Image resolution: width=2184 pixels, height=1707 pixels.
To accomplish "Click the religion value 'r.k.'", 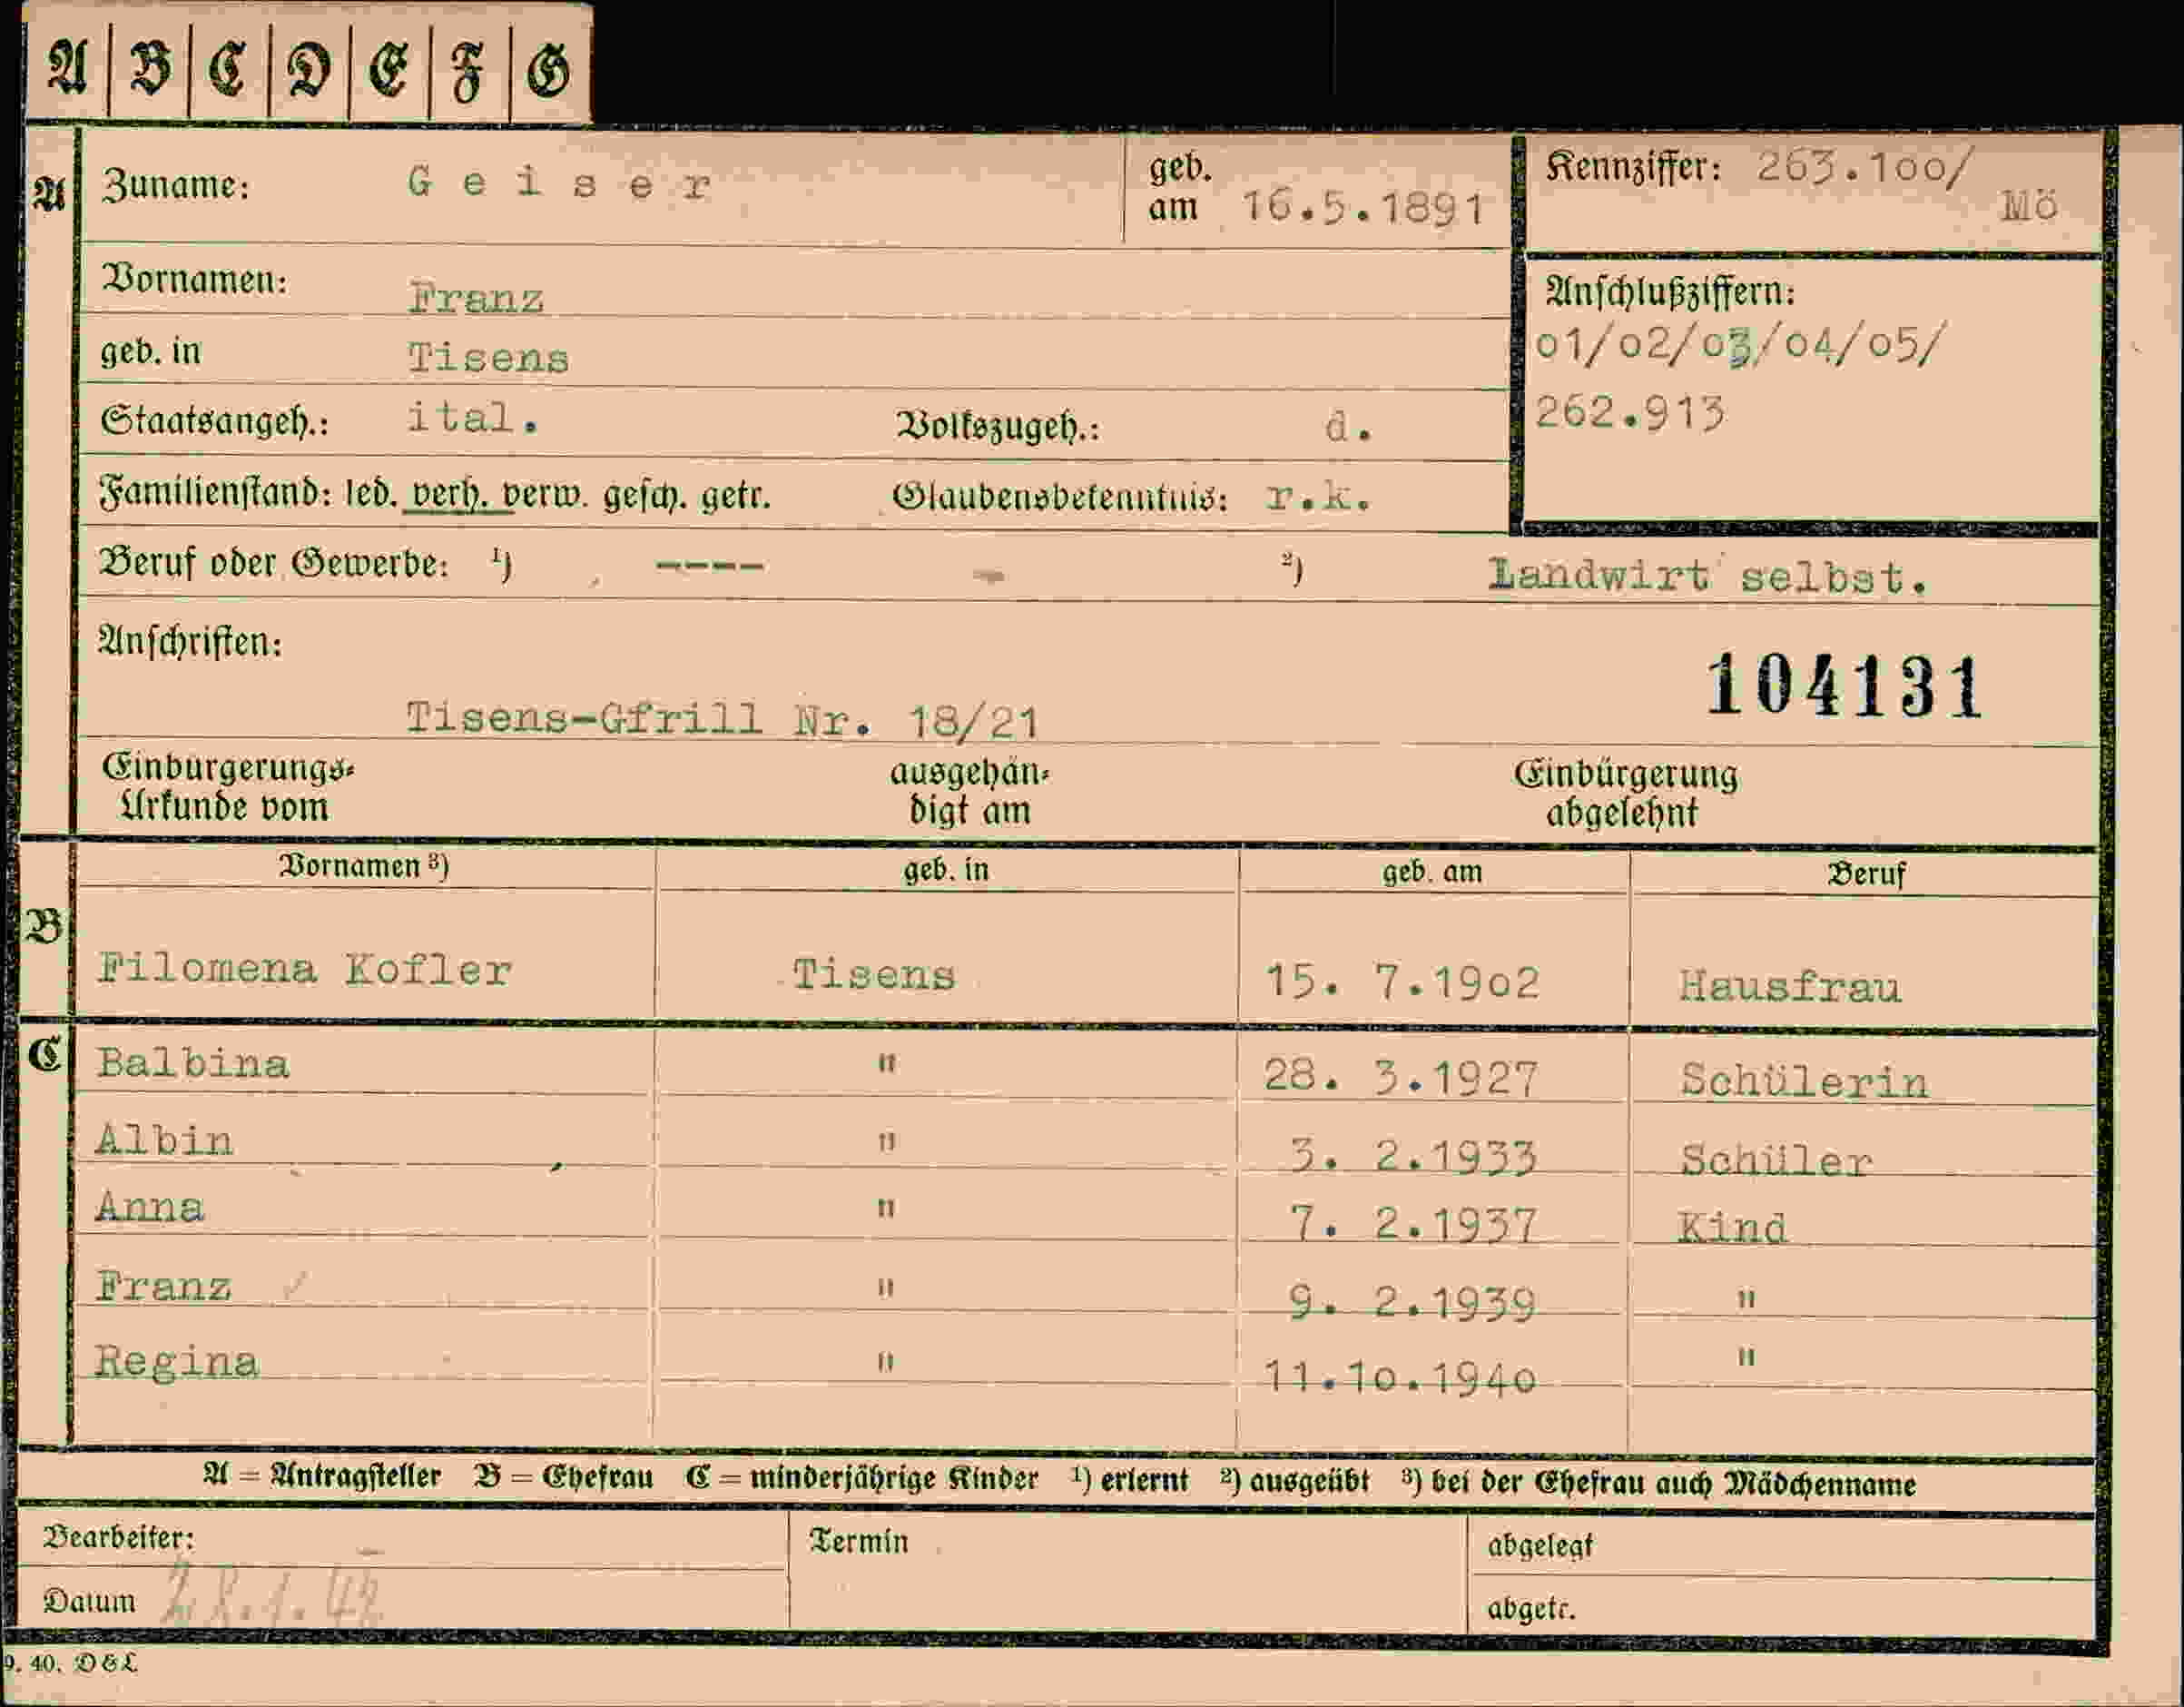I will [x=1318, y=496].
